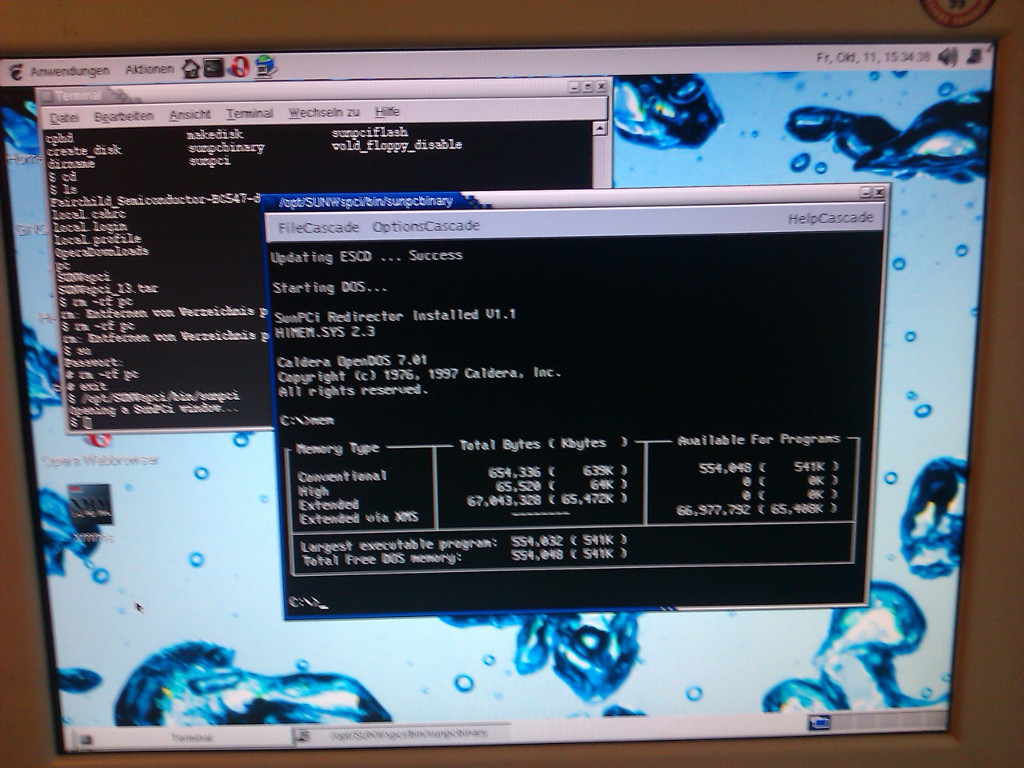
Task: Click the Terminal scrollbar up arrow
Action: tap(600, 129)
